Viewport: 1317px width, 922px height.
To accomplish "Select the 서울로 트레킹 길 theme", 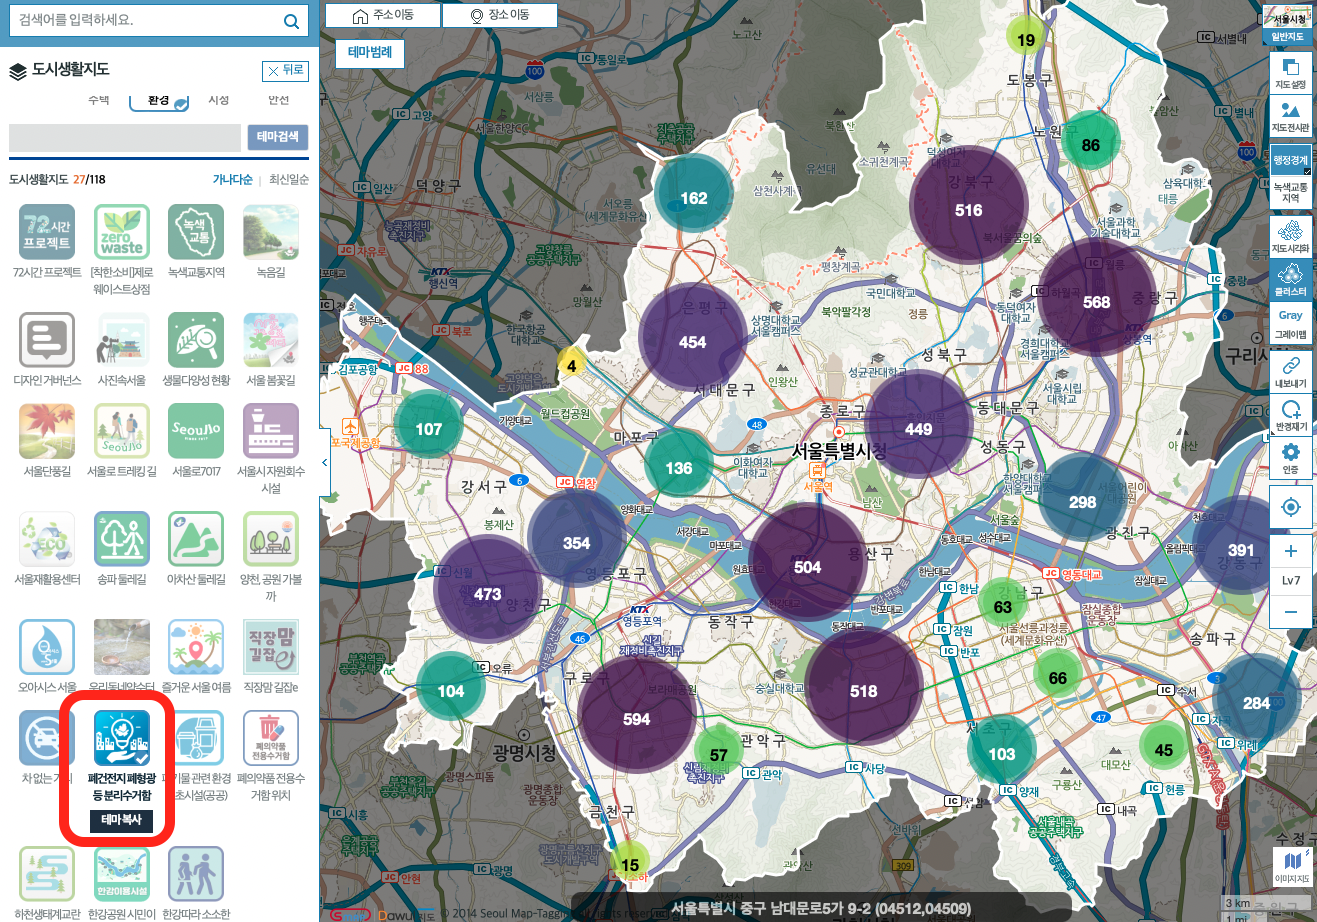I will (x=122, y=431).
